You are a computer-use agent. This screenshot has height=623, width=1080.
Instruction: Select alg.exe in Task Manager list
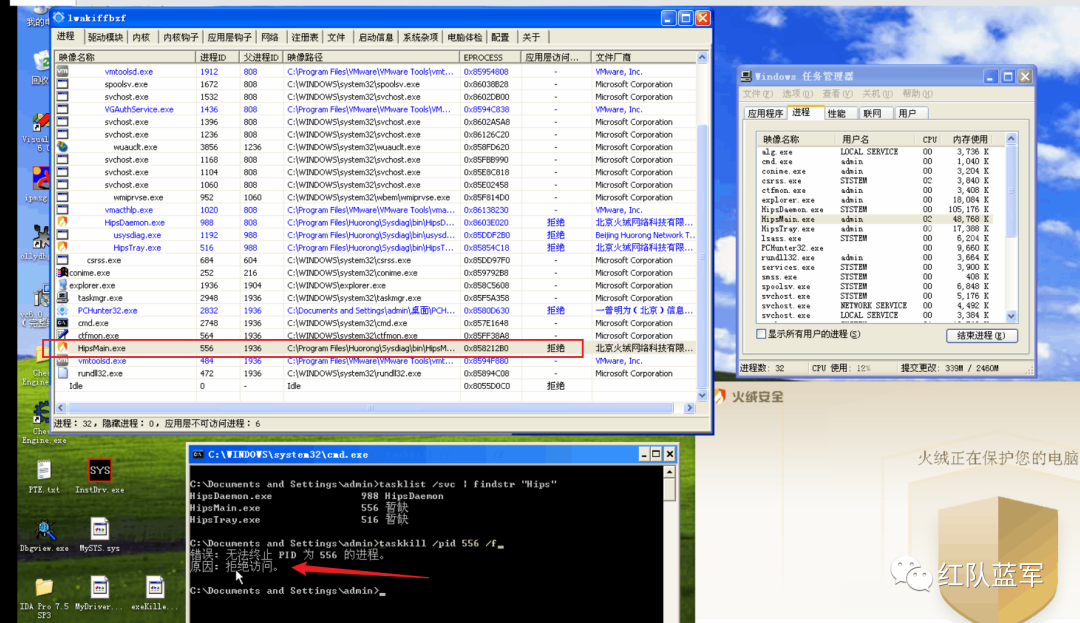point(880,151)
